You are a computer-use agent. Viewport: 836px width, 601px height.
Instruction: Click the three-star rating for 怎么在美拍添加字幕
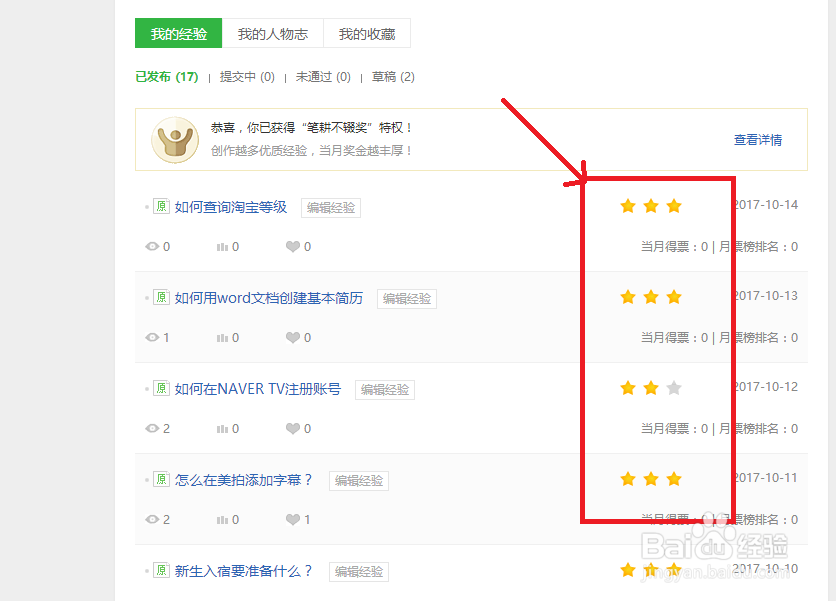[650, 478]
